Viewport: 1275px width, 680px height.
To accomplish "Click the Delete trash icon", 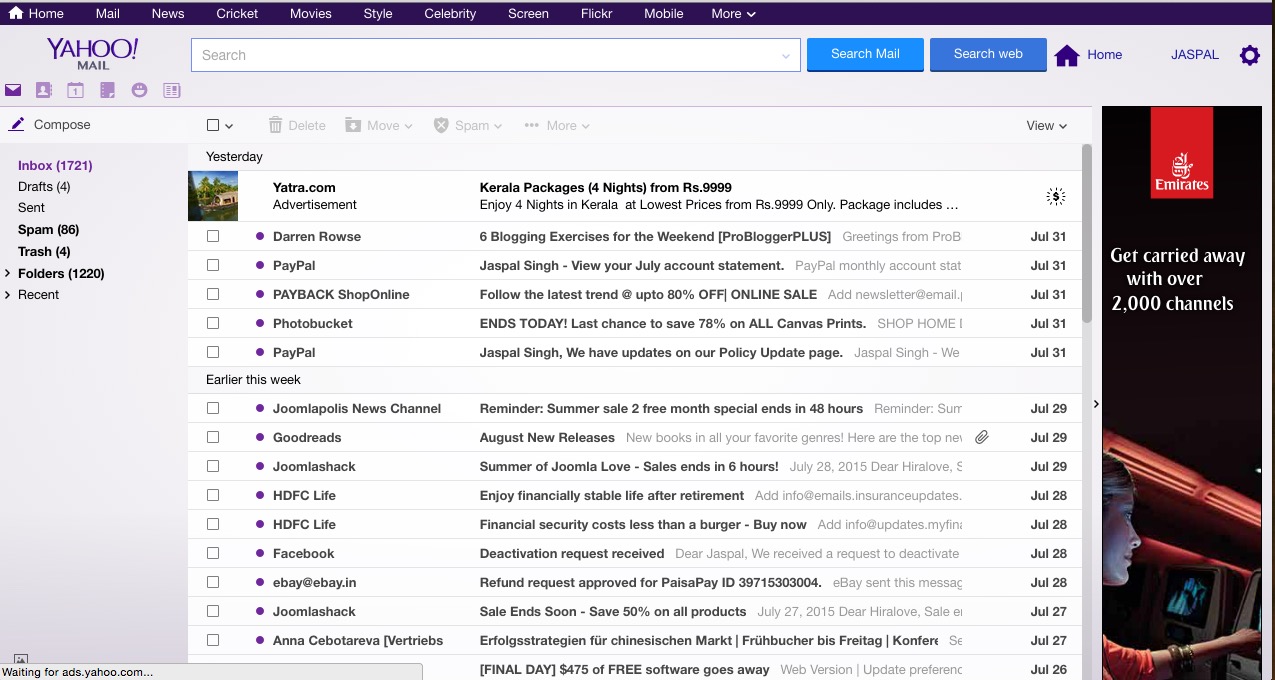I will pos(275,125).
